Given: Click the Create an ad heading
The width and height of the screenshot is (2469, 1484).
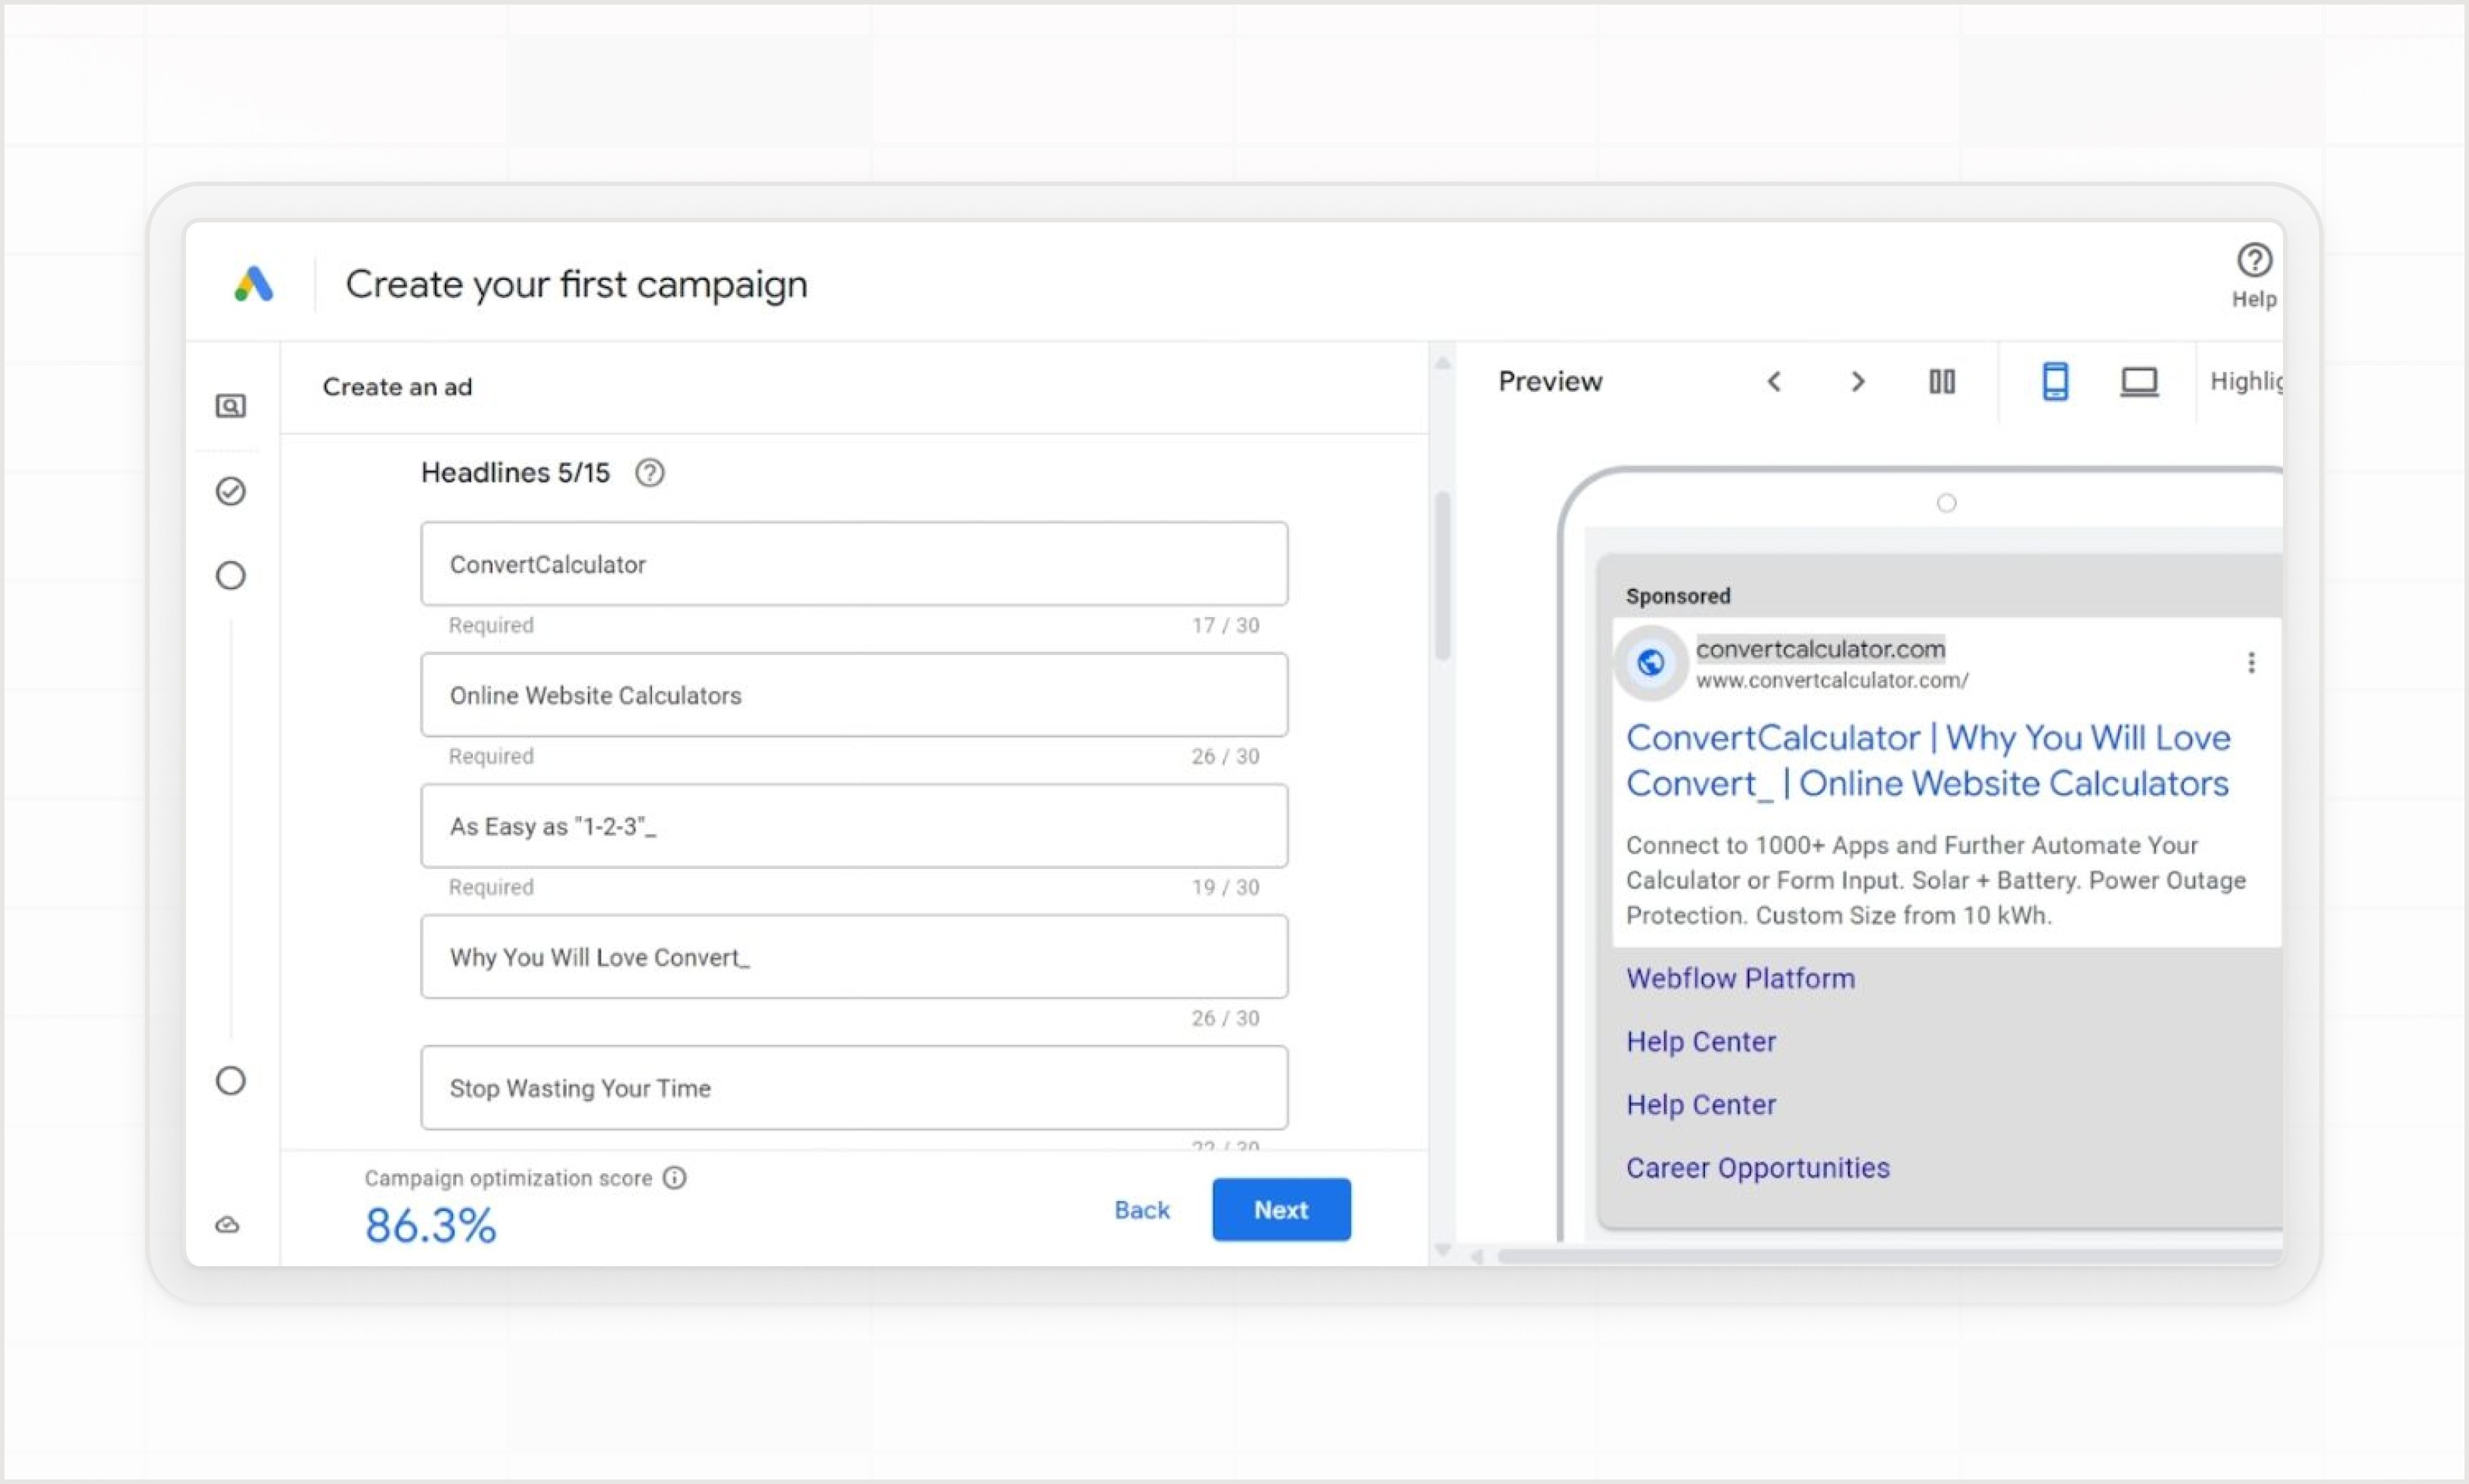Looking at the screenshot, I should tap(397, 387).
